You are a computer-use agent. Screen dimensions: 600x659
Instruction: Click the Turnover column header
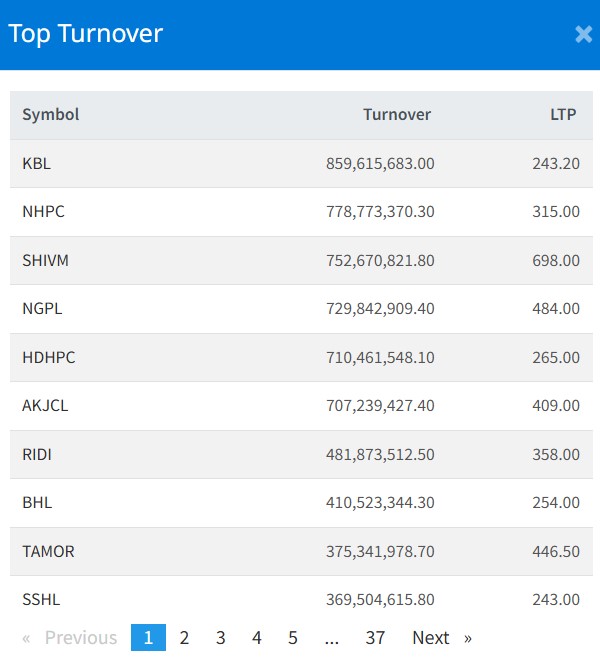(x=397, y=114)
